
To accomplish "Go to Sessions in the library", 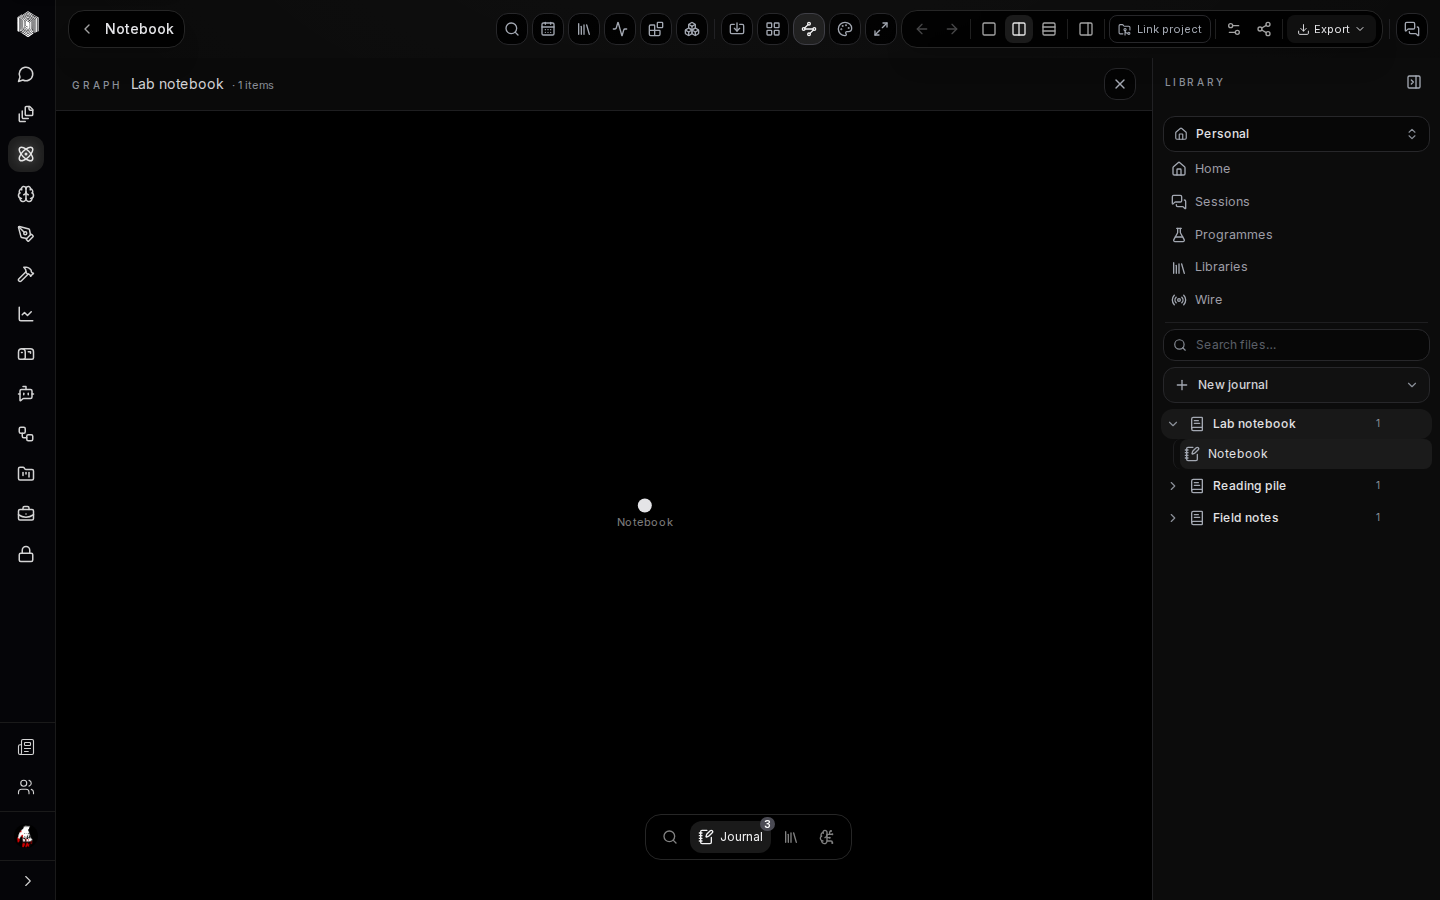I will (x=1296, y=202).
